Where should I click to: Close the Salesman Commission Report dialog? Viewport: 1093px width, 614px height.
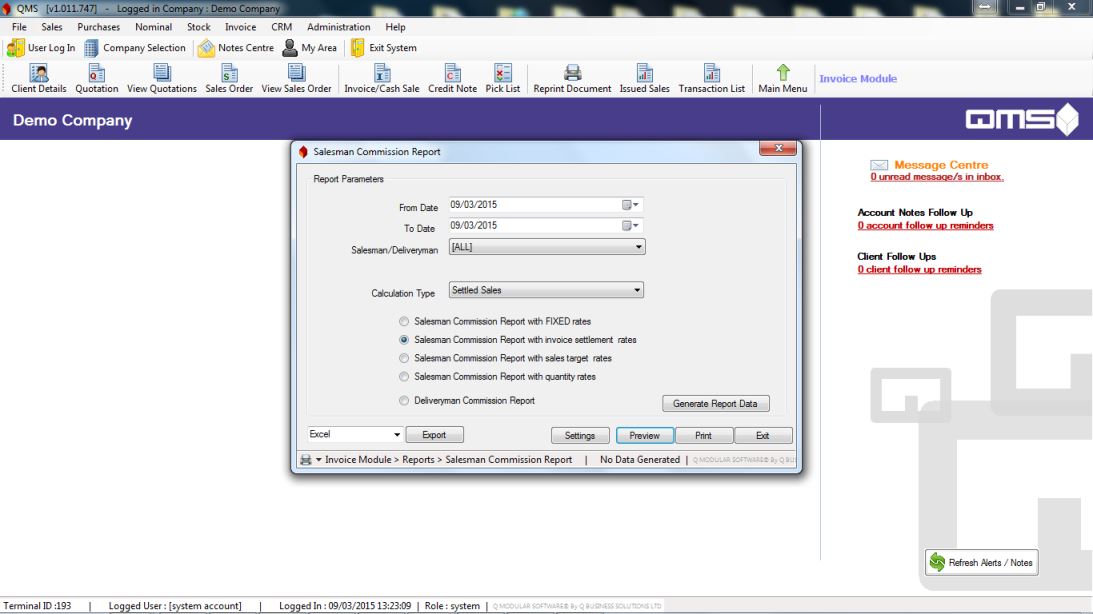[x=778, y=148]
